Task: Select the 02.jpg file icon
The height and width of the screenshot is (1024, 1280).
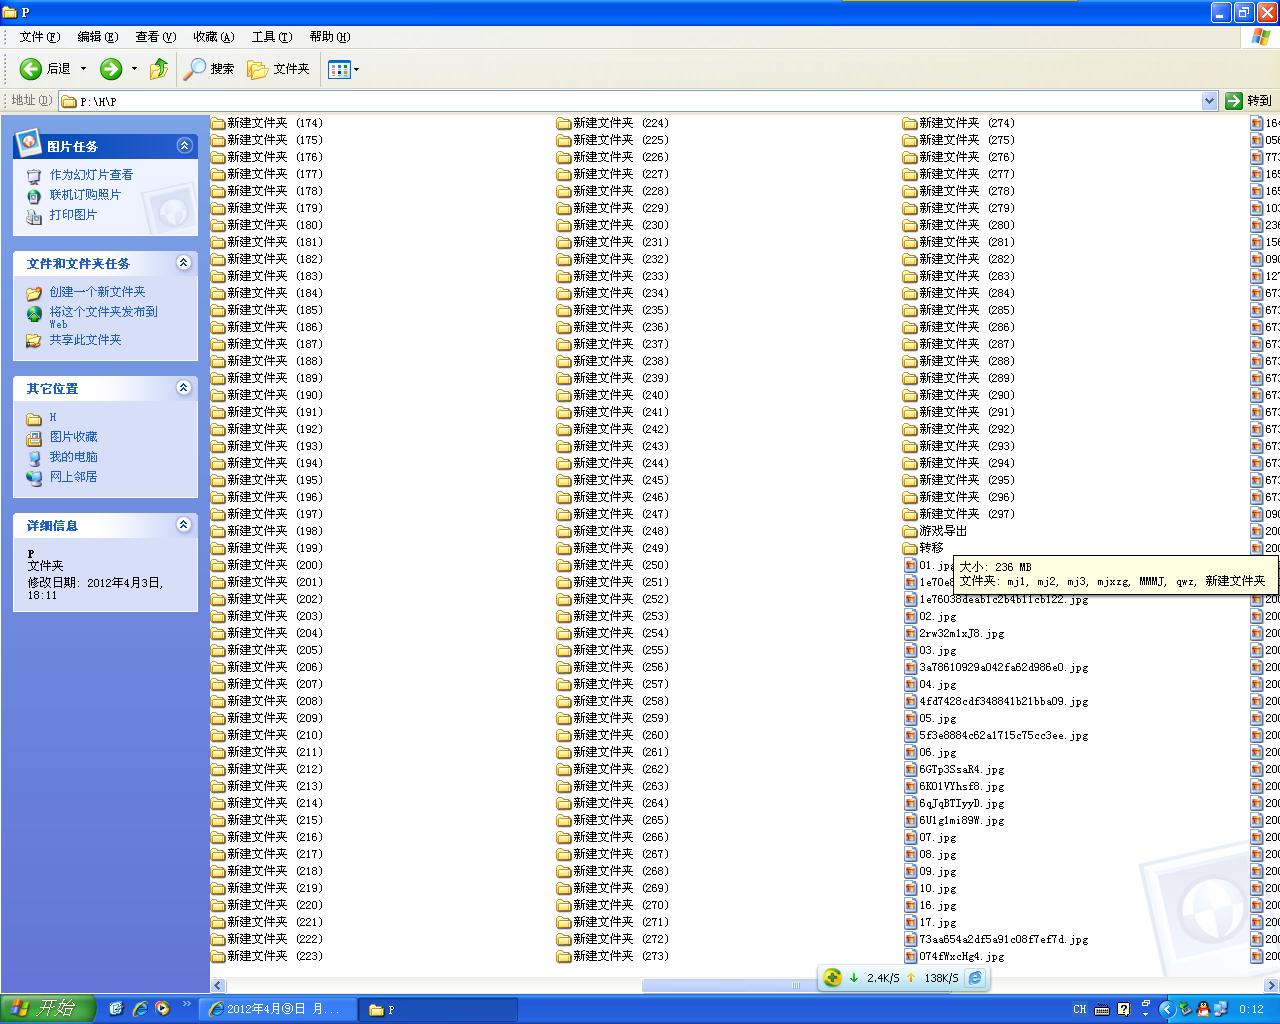Action: (911, 617)
